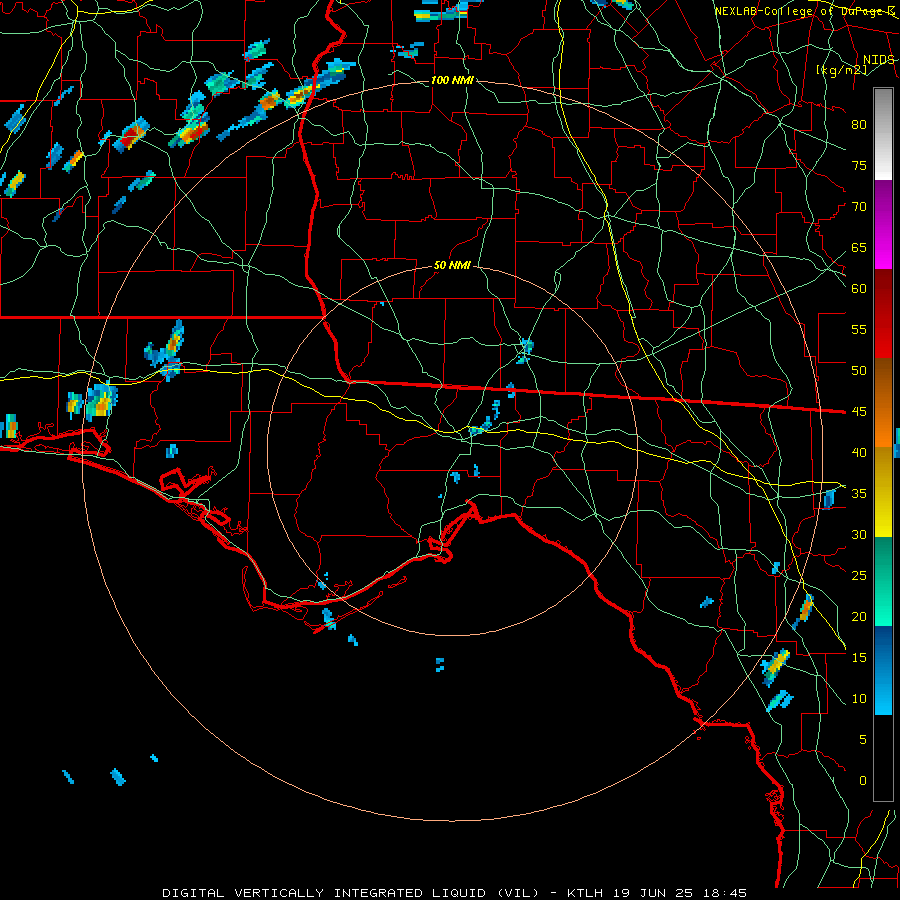This screenshot has height=900, width=900.
Task: Click the NIDS label above the scale
Action: (x=878, y=60)
